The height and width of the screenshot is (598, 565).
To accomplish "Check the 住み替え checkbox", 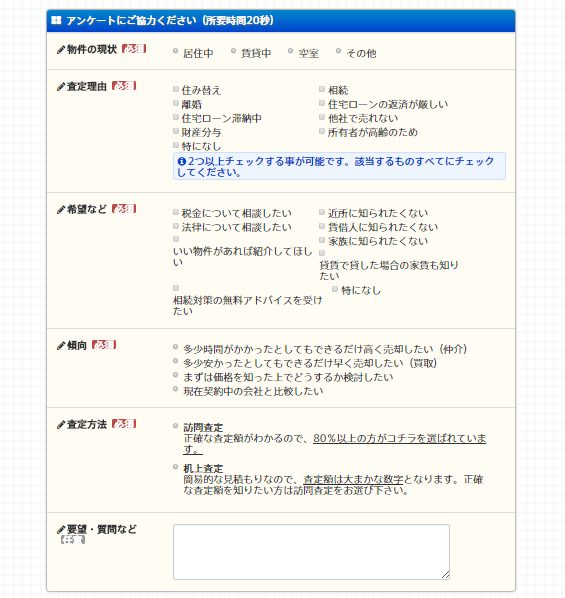I will click(x=176, y=89).
